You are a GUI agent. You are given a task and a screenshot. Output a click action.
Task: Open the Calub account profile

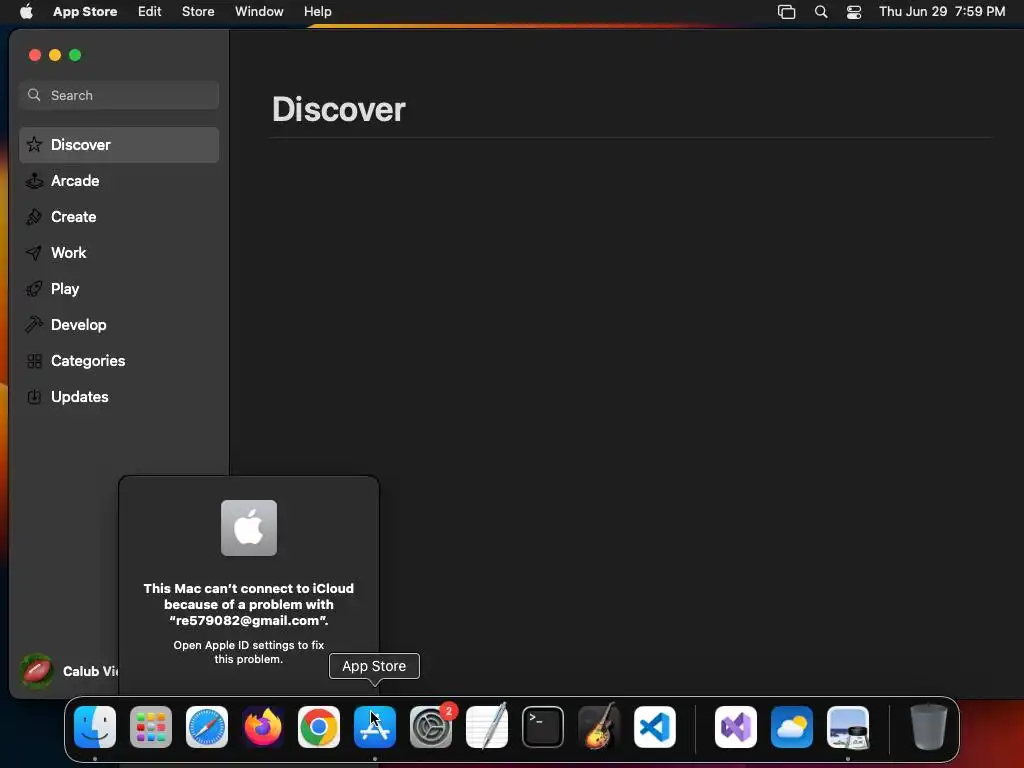tap(69, 671)
